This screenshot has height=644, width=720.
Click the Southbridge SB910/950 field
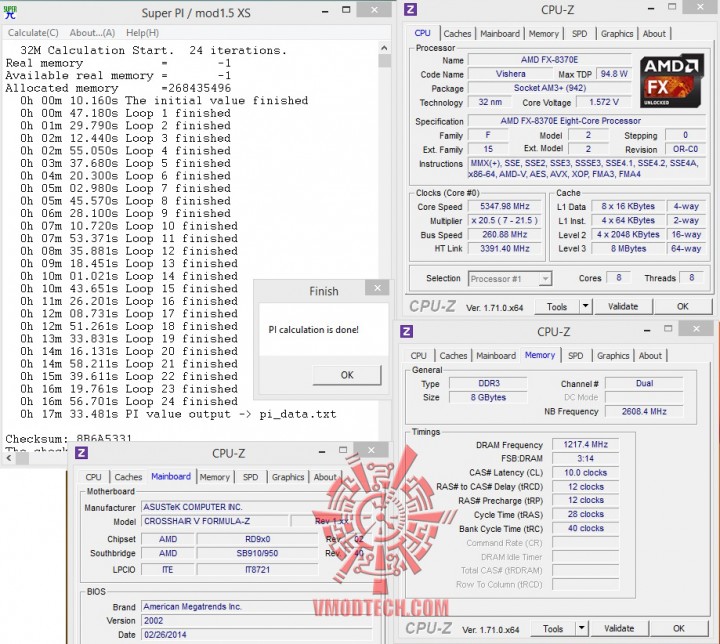point(257,553)
